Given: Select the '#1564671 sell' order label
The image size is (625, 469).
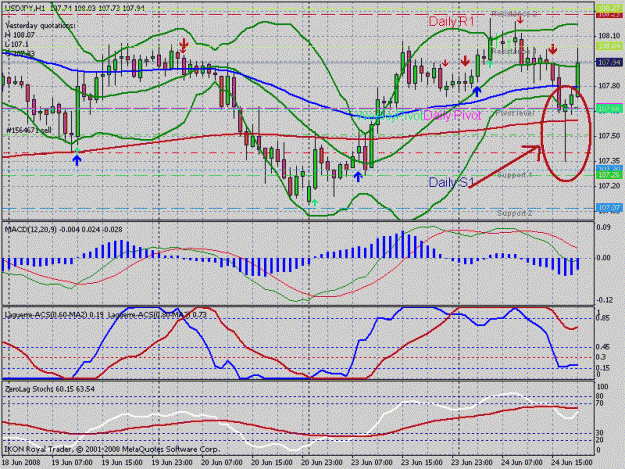Looking at the screenshot, I should 29,130.
